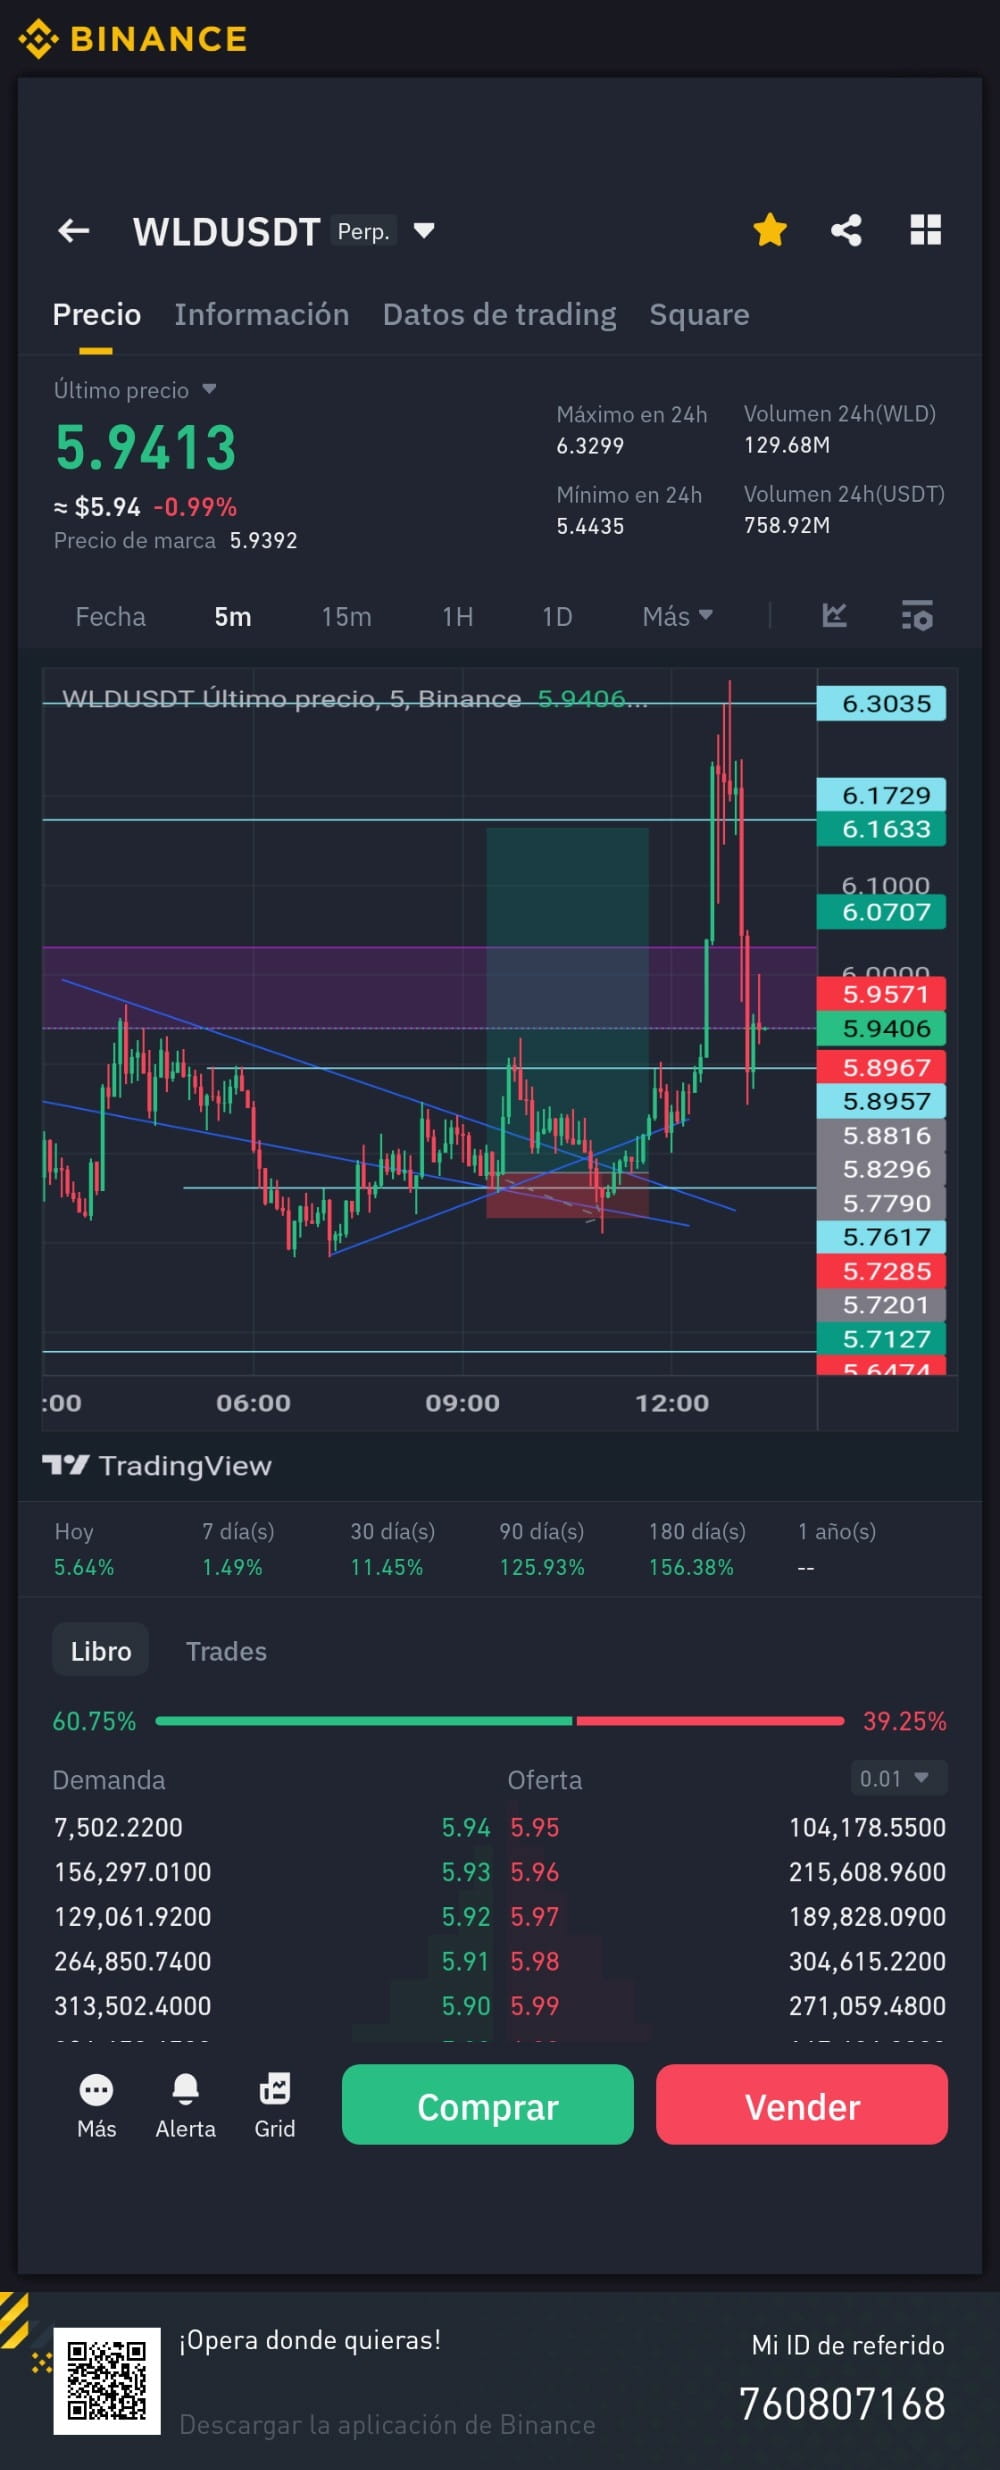Click the 180 día(s) 156.38% value
Screen dimensions: 1000x2470
pyautogui.click(x=691, y=1567)
